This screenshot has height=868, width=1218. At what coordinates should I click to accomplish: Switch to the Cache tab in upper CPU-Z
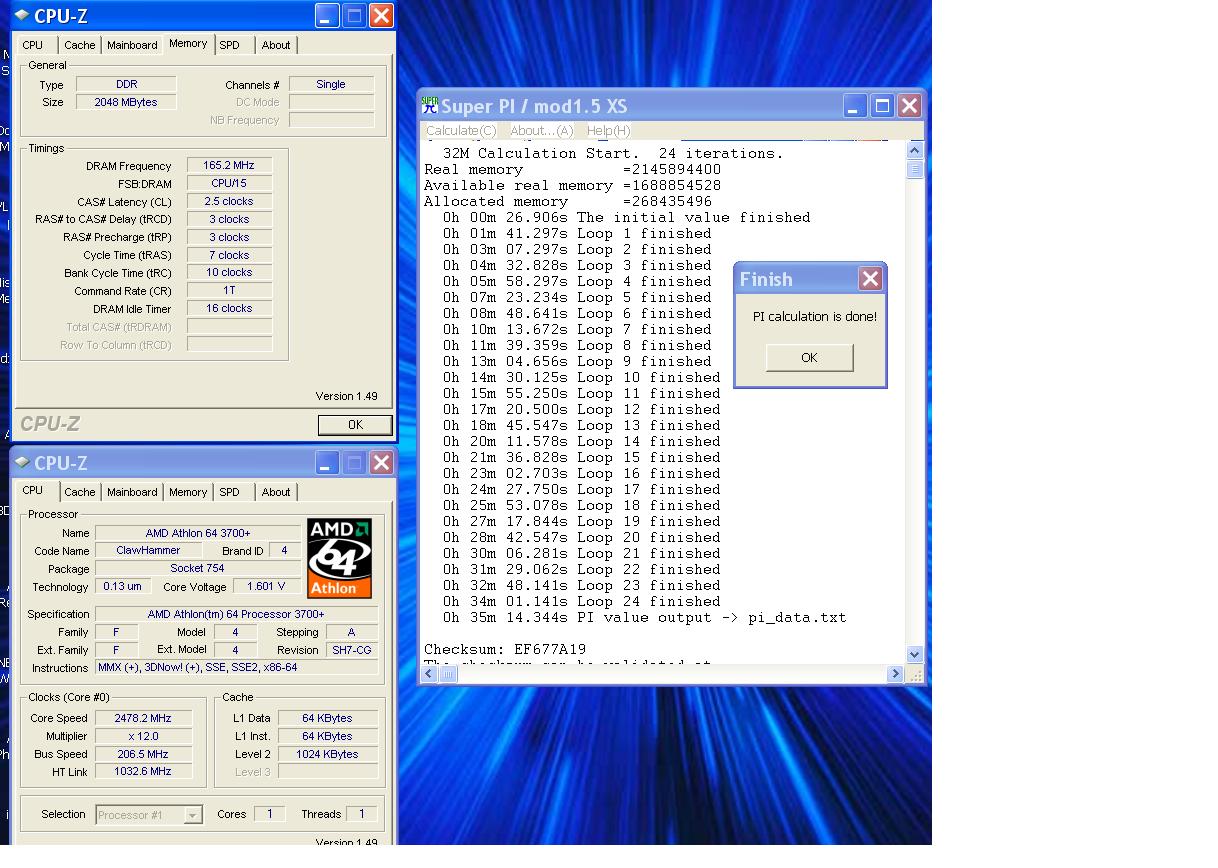pos(79,45)
